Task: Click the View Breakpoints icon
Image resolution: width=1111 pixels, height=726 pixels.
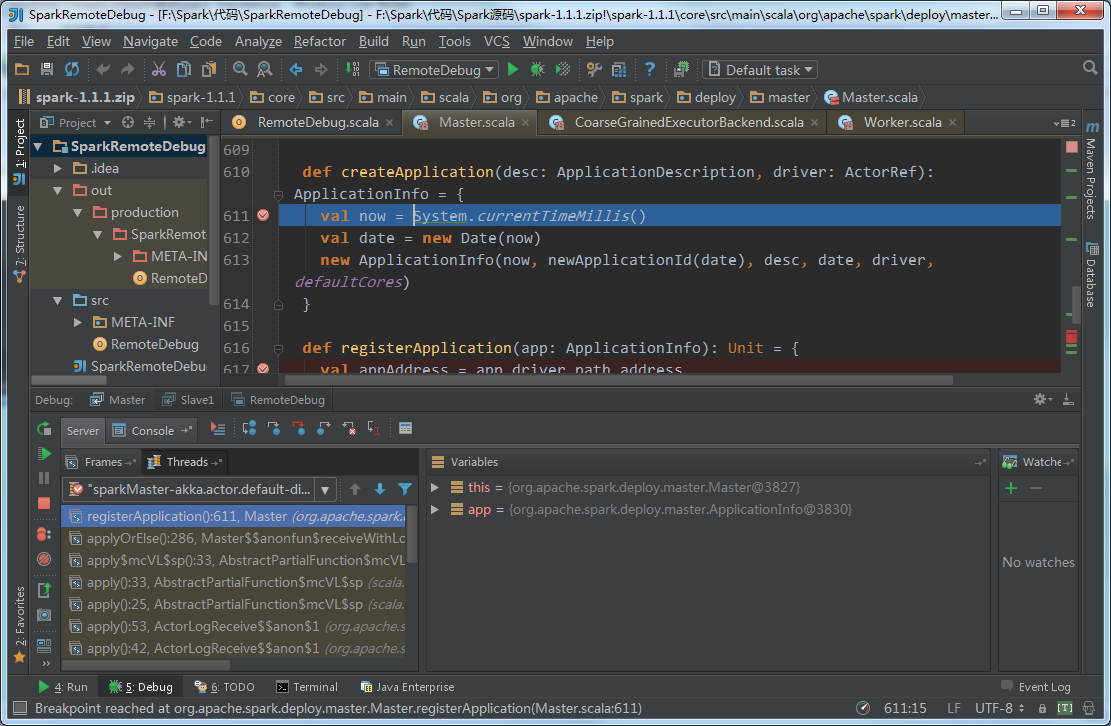Action: (44, 534)
